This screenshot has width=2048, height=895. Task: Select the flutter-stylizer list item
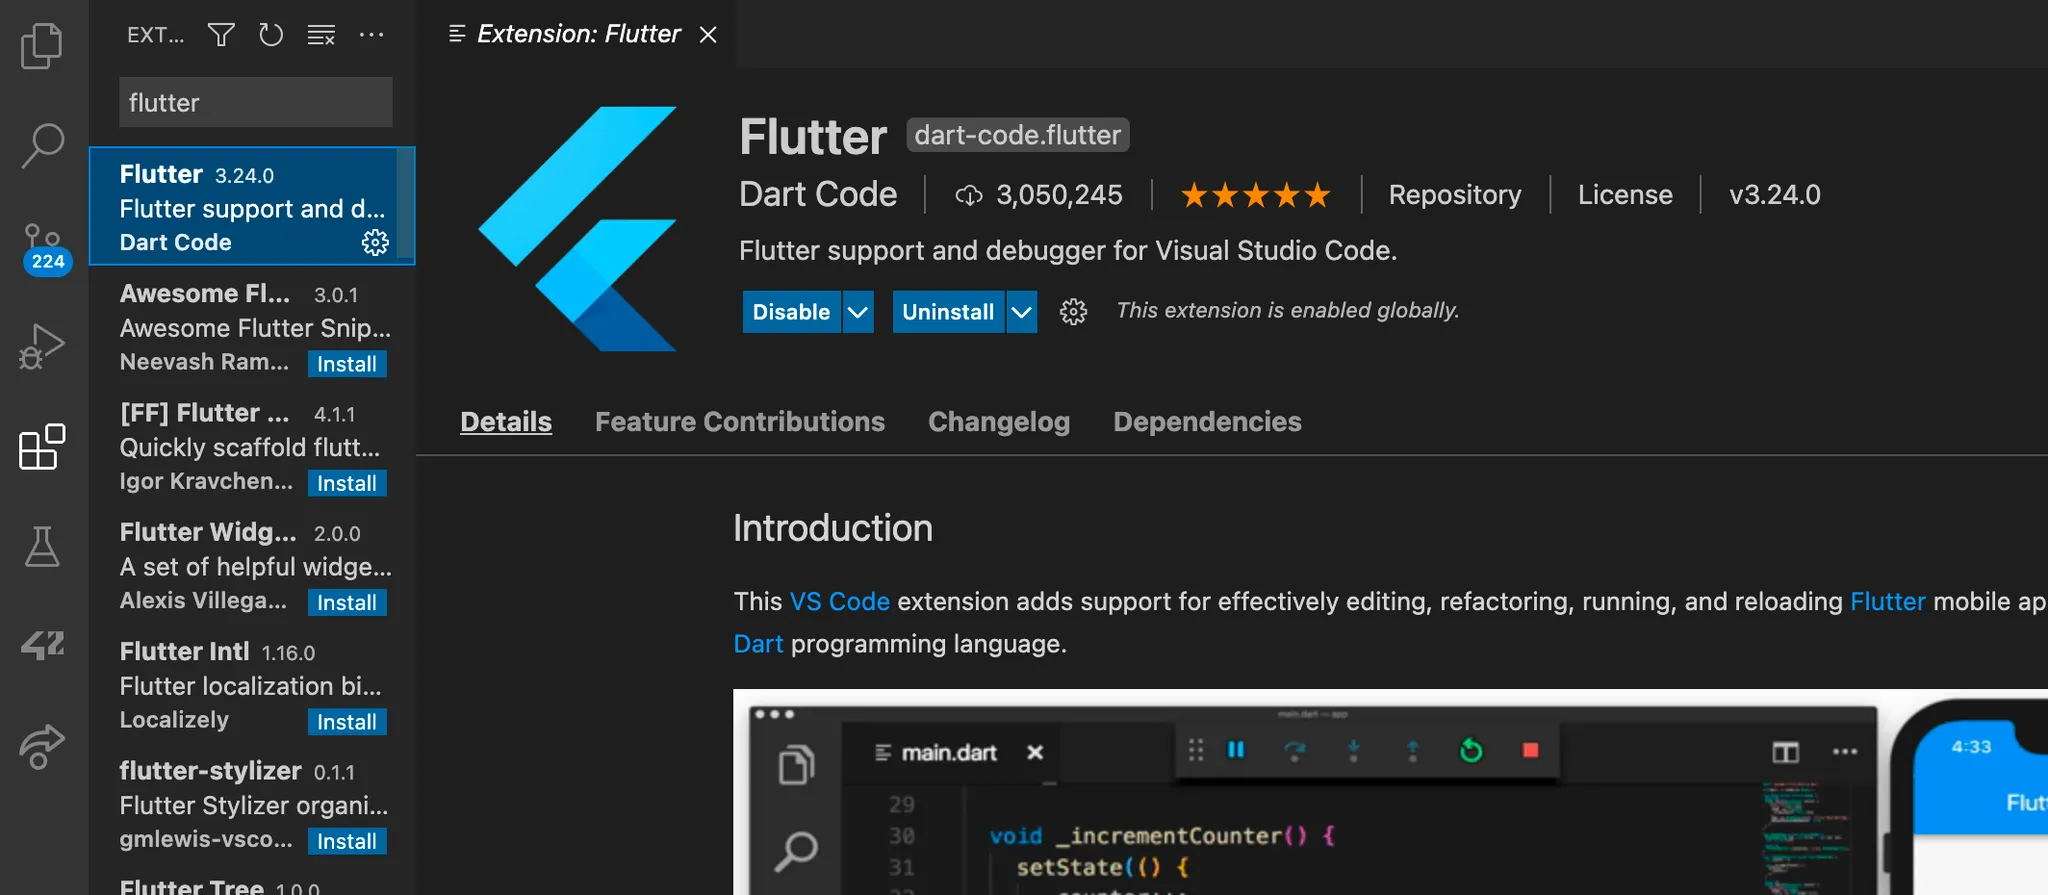252,804
